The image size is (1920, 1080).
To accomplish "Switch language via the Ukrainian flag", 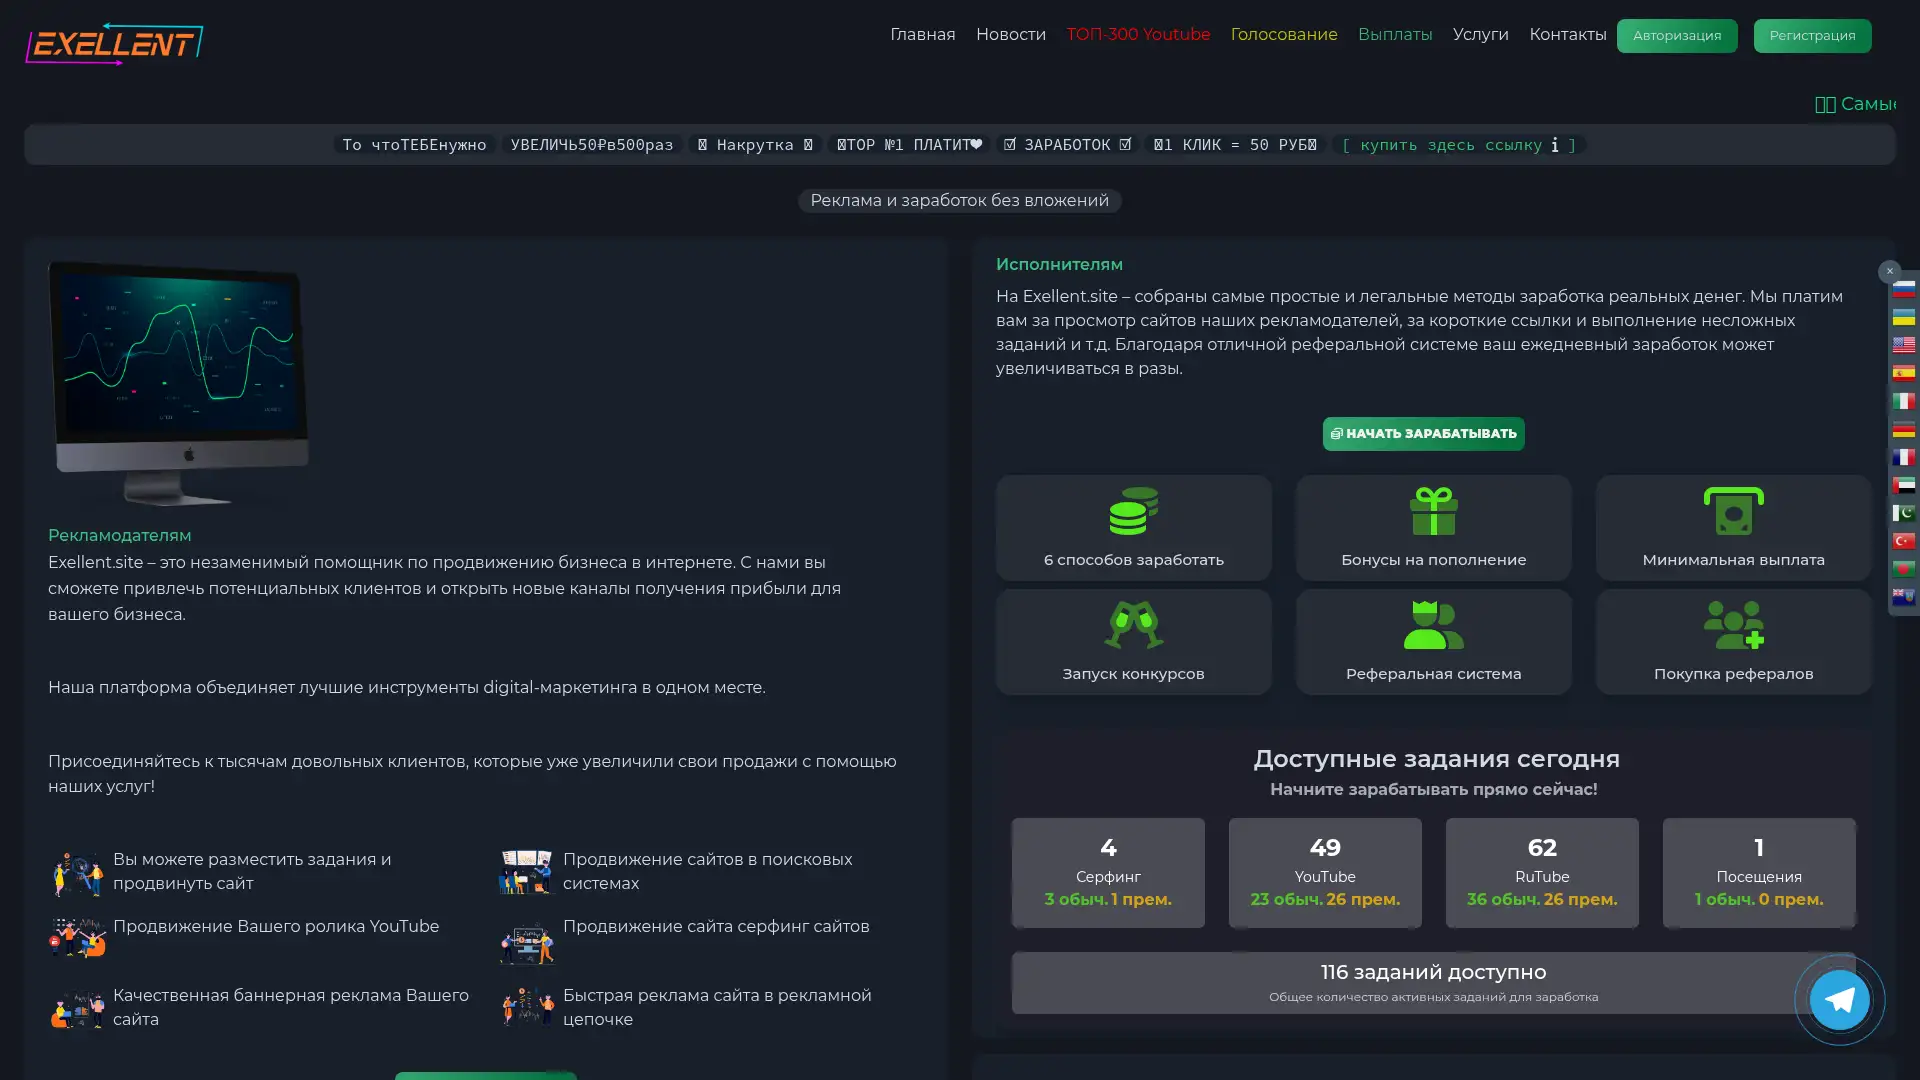I will click(x=1903, y=317).
